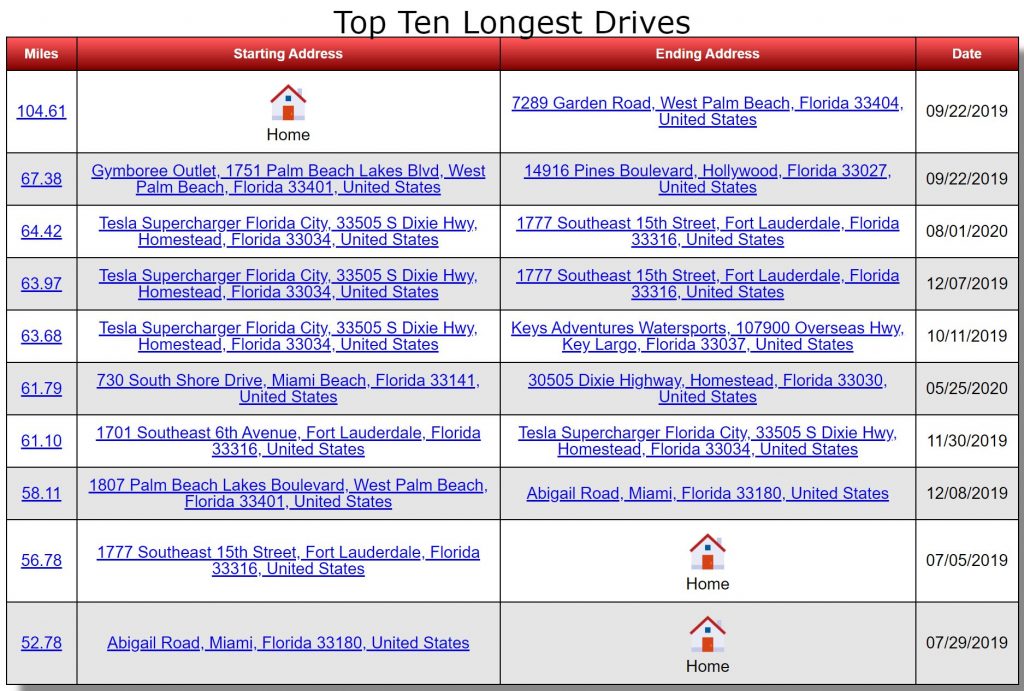
Task: Open the 63.97 miles link
Action: click(x=41, y=283)
